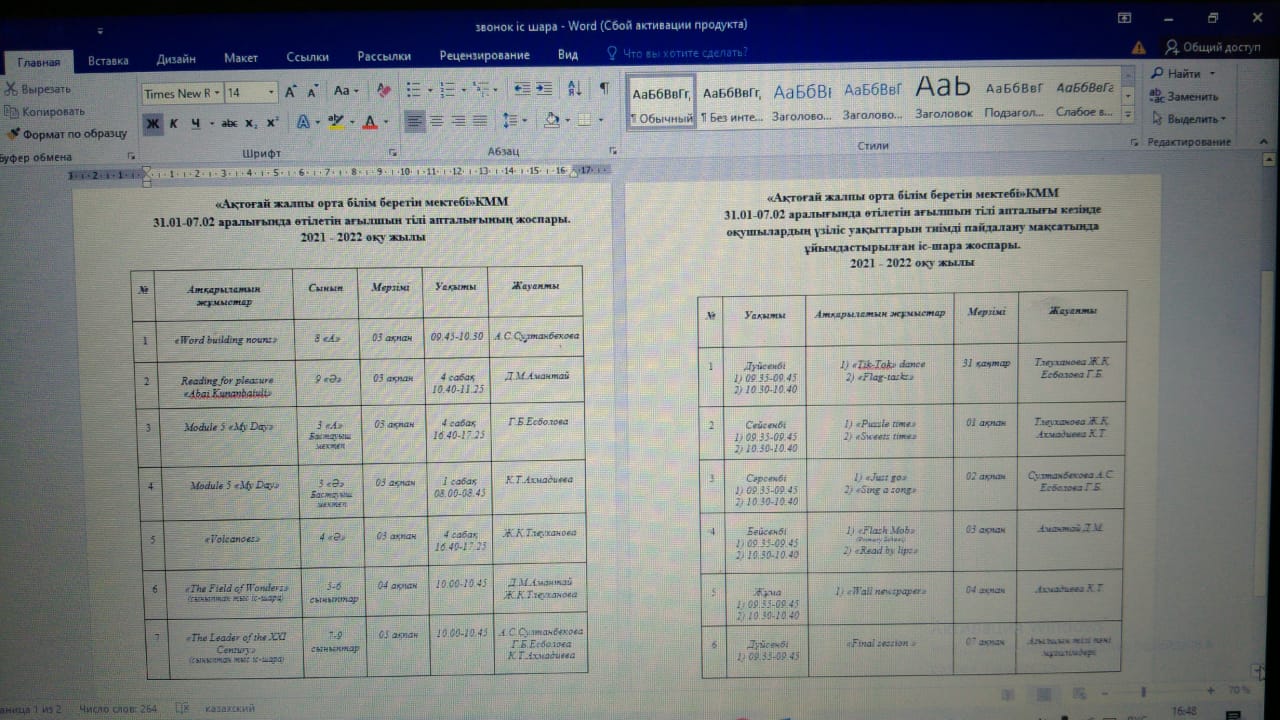Open the font size 14 dropdown
This screenshot has height=720, width=1280.
coord(250,93)
